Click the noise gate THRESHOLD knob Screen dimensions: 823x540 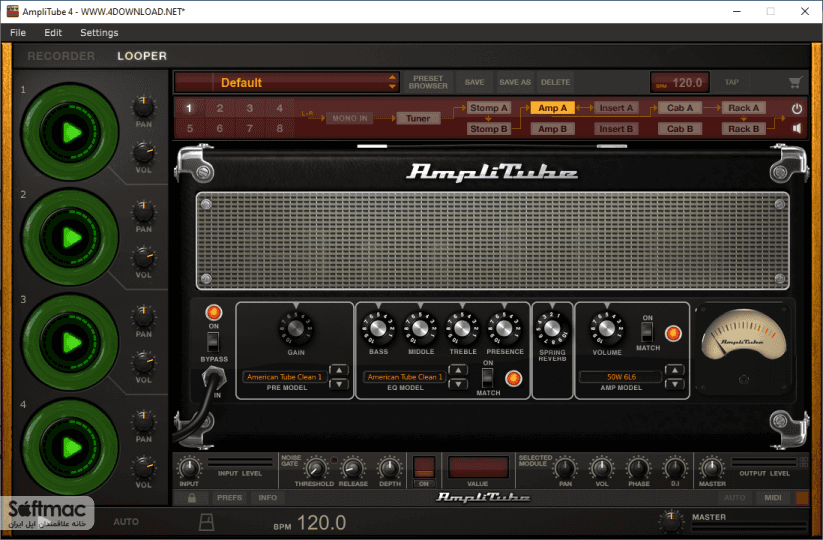[x=315, y=469]
